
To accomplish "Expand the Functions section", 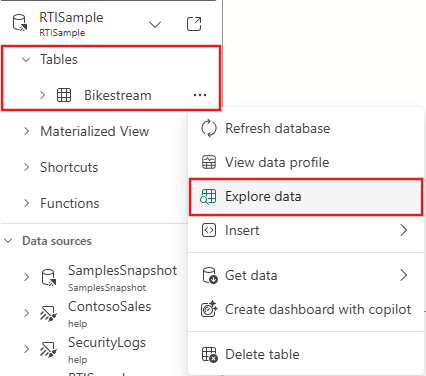I will (27, 203).
